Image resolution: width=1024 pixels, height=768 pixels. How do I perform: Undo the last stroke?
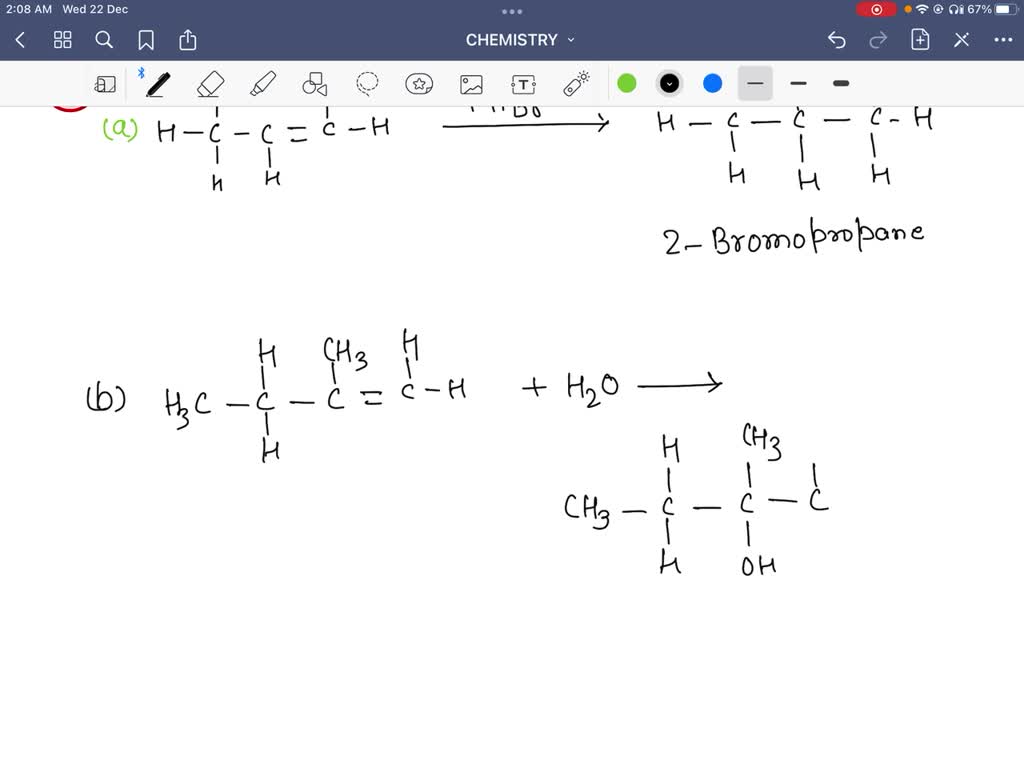836,40
